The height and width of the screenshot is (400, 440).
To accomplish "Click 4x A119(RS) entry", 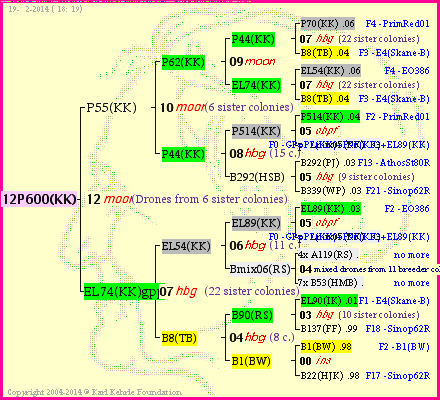I will (x=328, y=255).
